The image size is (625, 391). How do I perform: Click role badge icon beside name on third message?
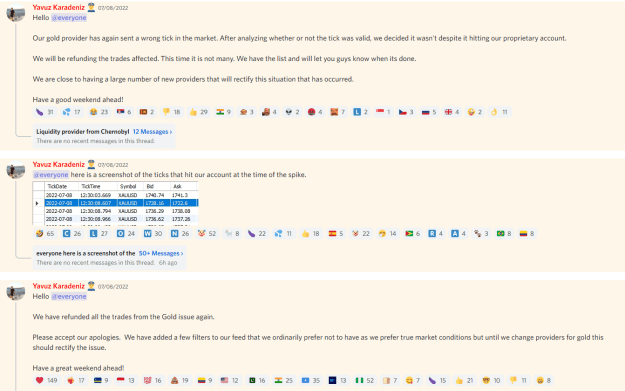click(91, 286)
